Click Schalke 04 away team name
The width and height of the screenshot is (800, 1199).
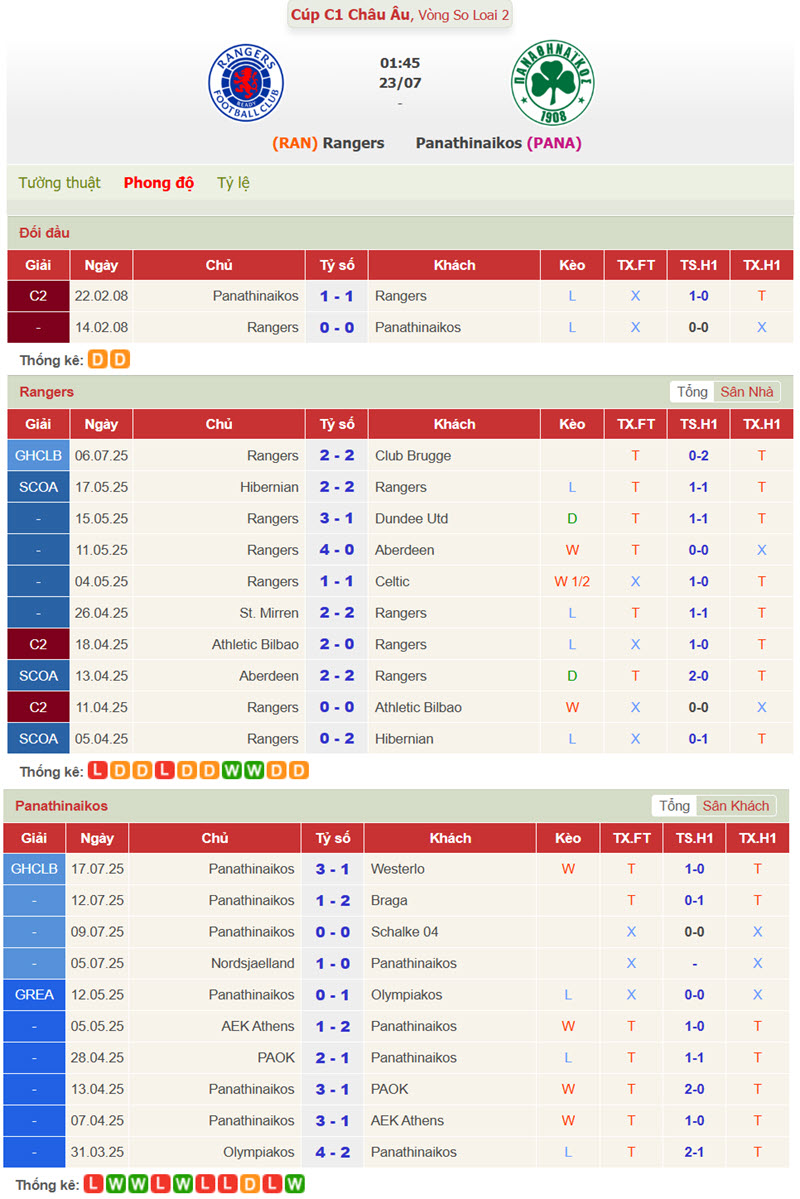[x=405, y=932]
